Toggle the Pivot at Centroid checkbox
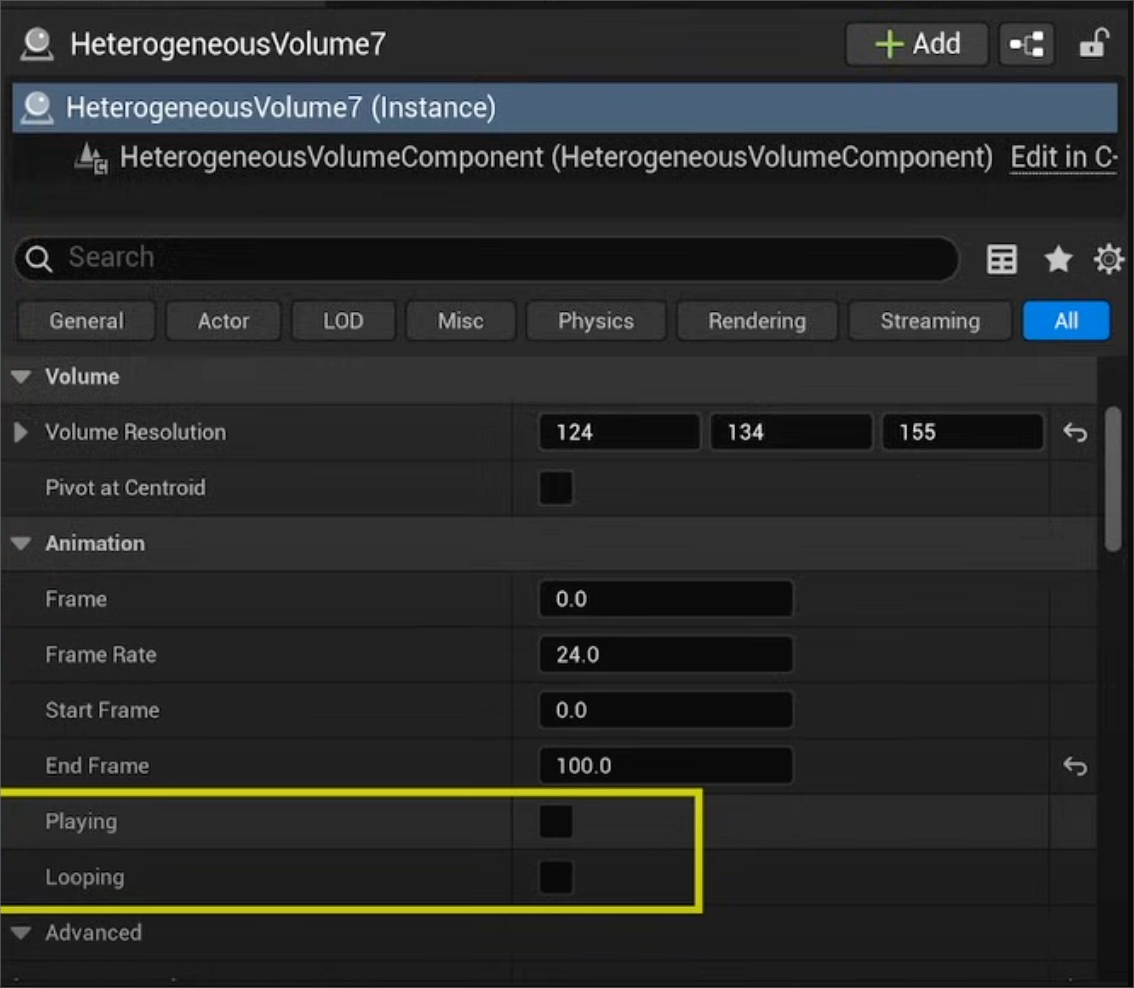Viewport: 1134px width, 988px height. pyautogui.click(x=556, y=487)
